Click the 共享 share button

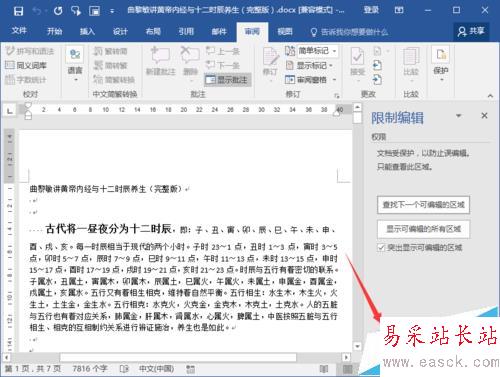(471, 31)
